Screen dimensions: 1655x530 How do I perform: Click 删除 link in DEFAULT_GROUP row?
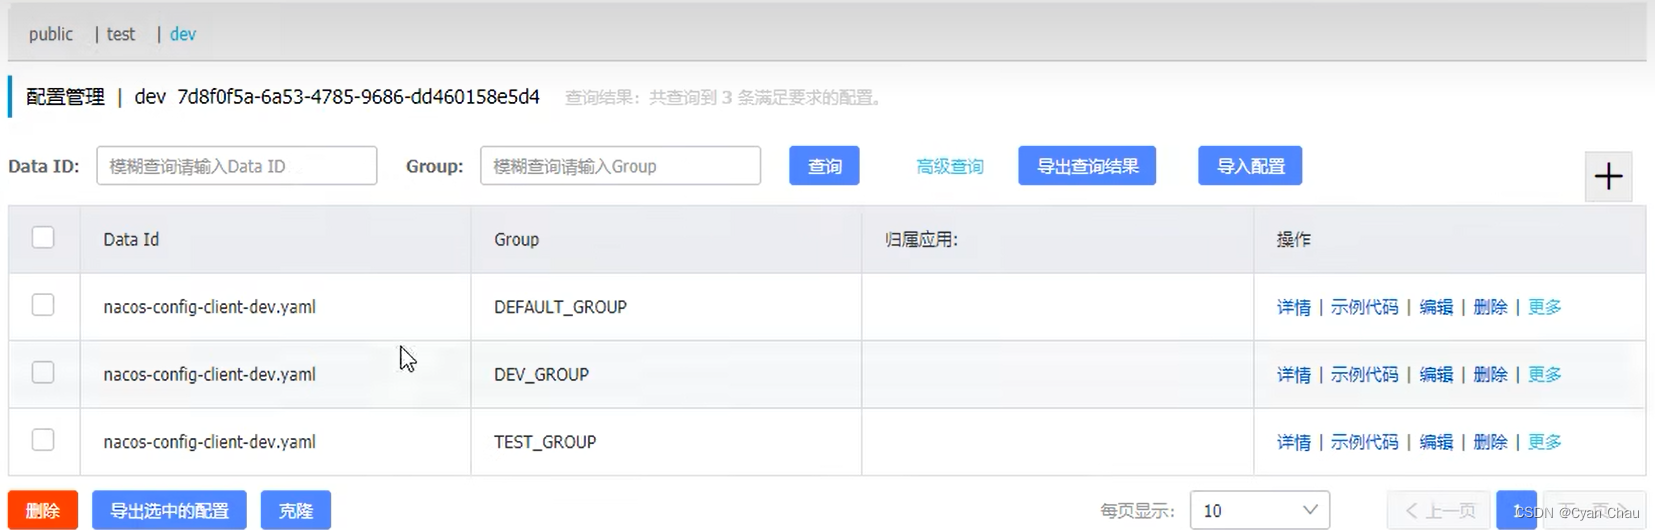(1490, 307)
